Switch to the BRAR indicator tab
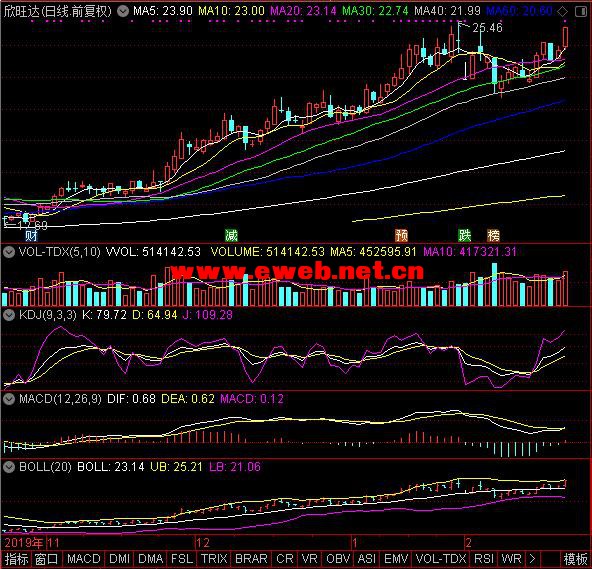The height and width of the screenshot is (569, 592). tap(251, 559)
